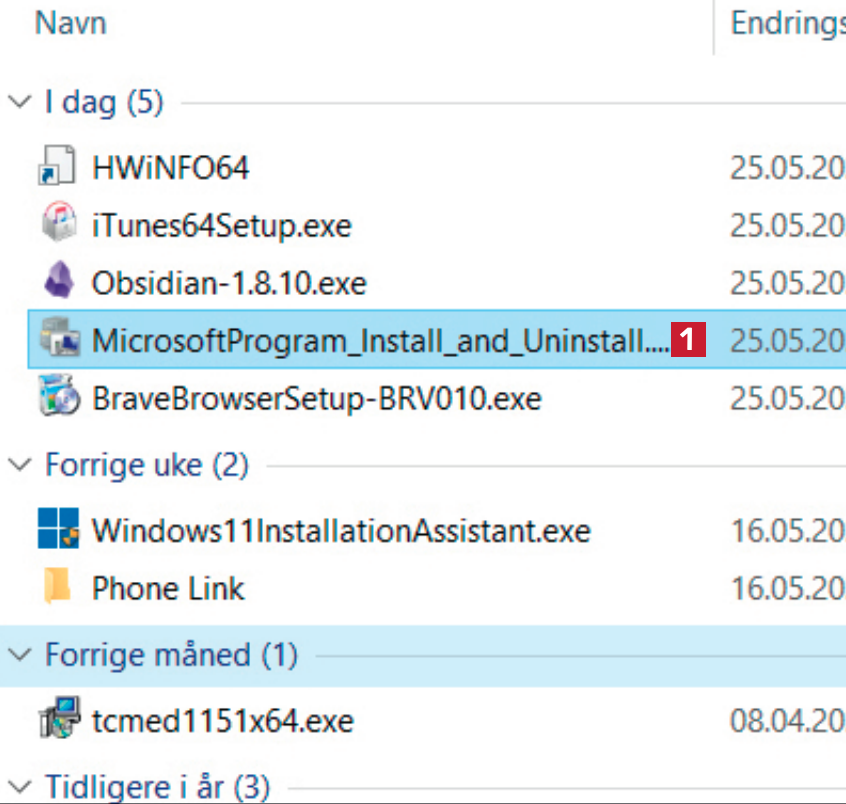The height and width of the screenshot is (804, 846).
Task: Sort files by the Navn column header
Action: [70, 23]
